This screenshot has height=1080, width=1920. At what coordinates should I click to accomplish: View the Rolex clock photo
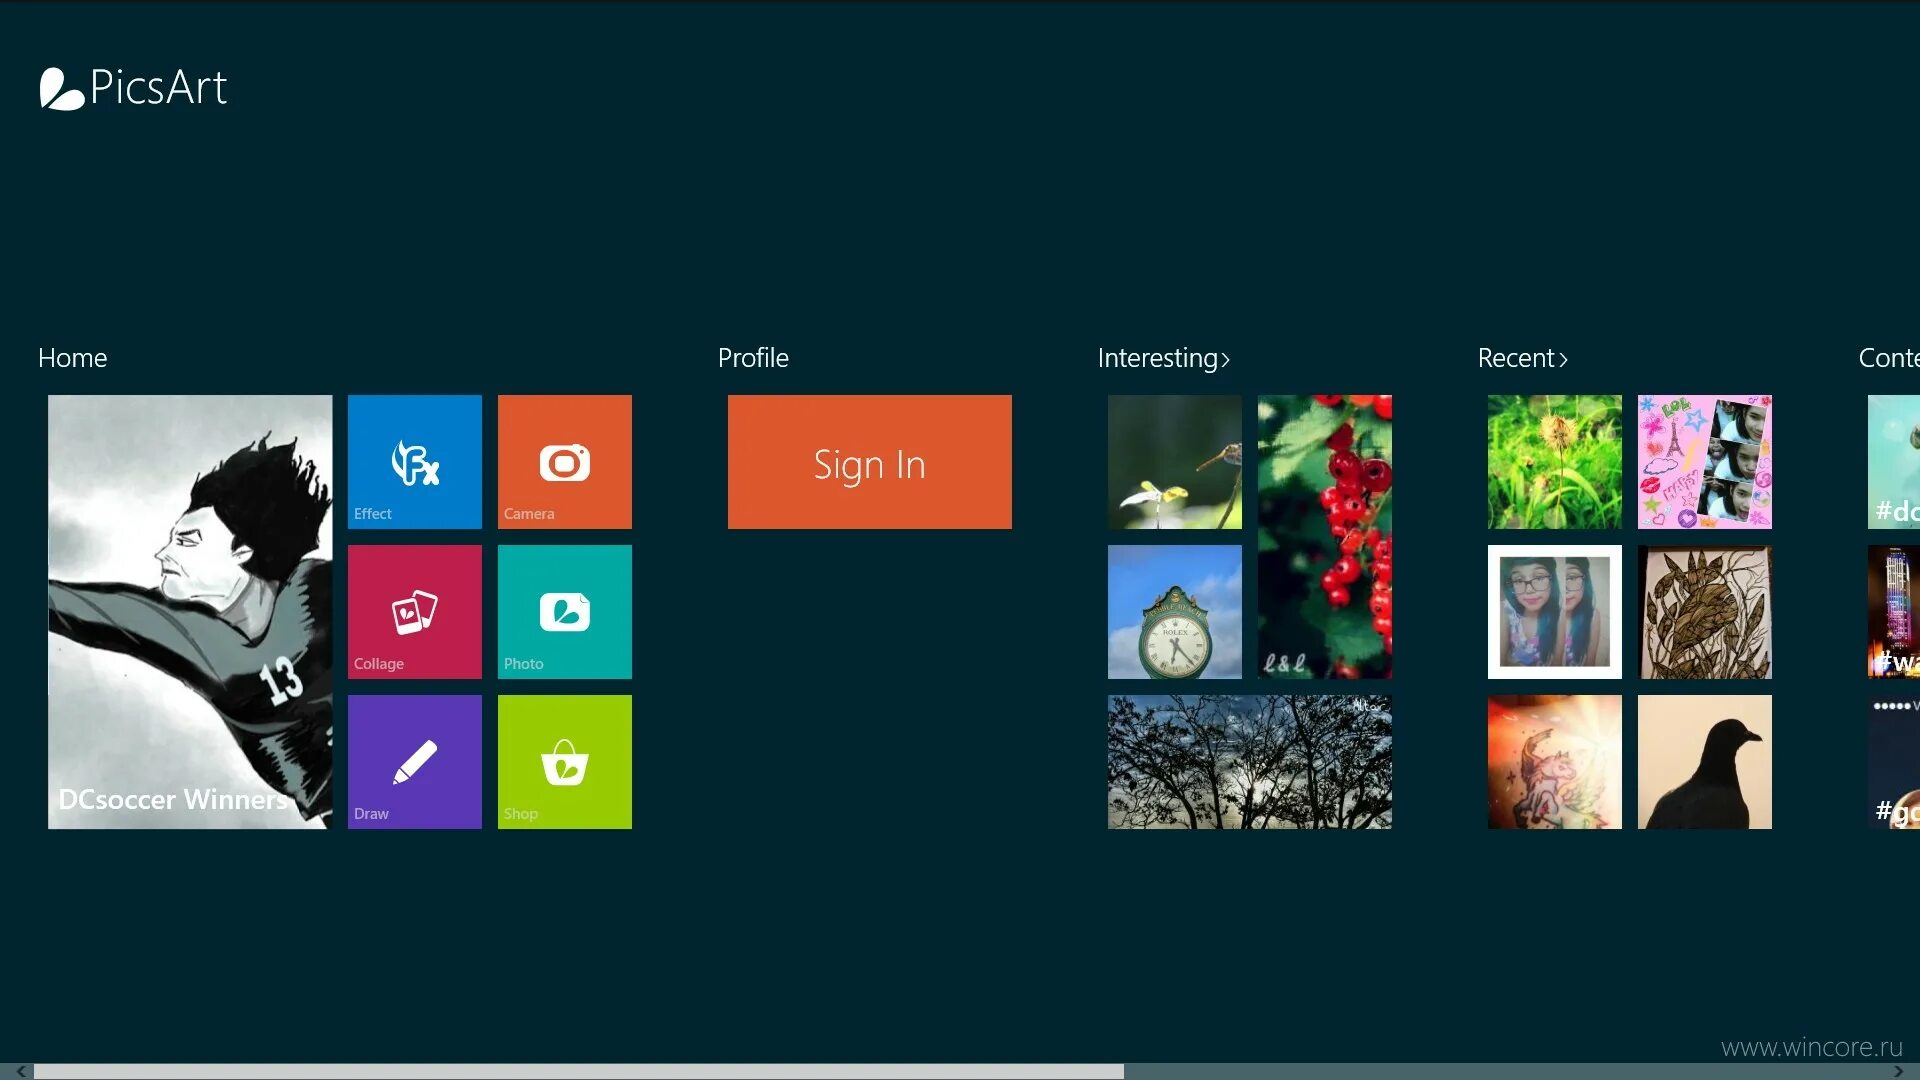[x=1174, y=611]
